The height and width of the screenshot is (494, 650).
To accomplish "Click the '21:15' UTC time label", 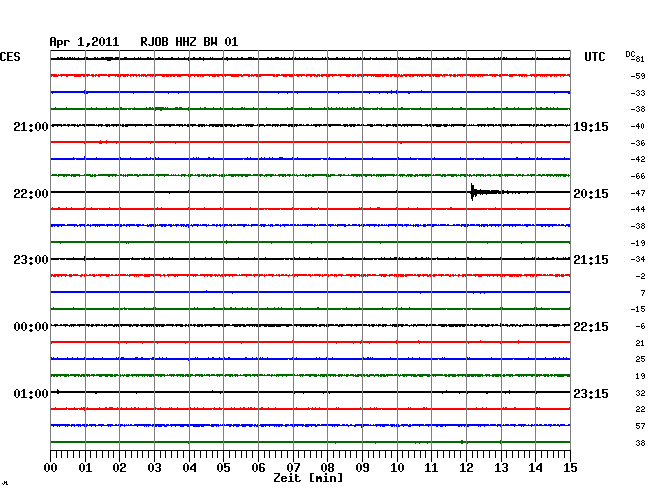I will point(591,260).
